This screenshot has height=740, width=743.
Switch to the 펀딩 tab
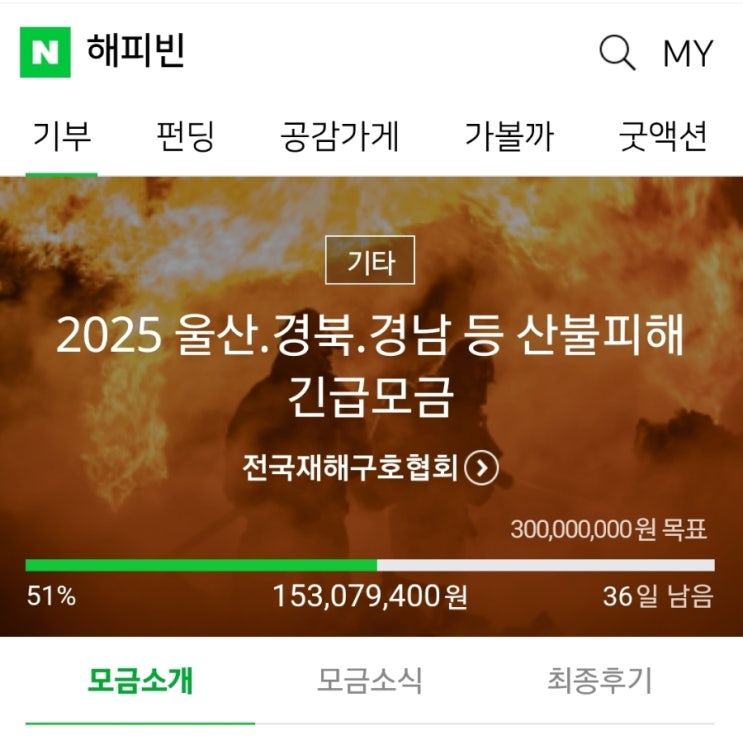click(x=185, y=136)
